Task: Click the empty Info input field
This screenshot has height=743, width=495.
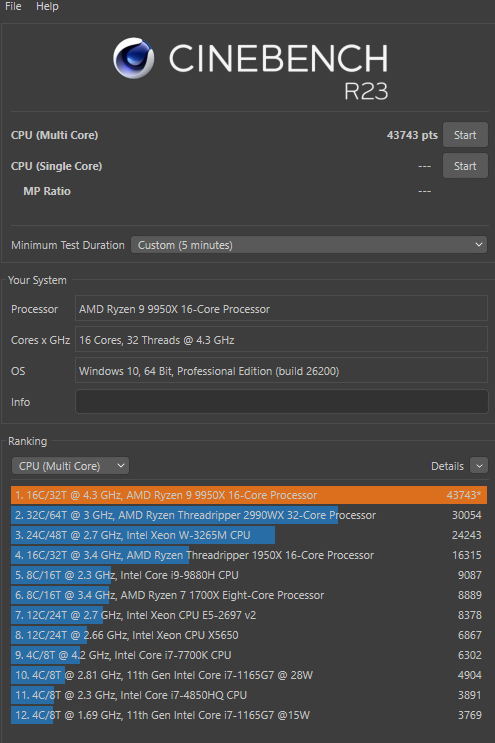Action: (281, 402)
